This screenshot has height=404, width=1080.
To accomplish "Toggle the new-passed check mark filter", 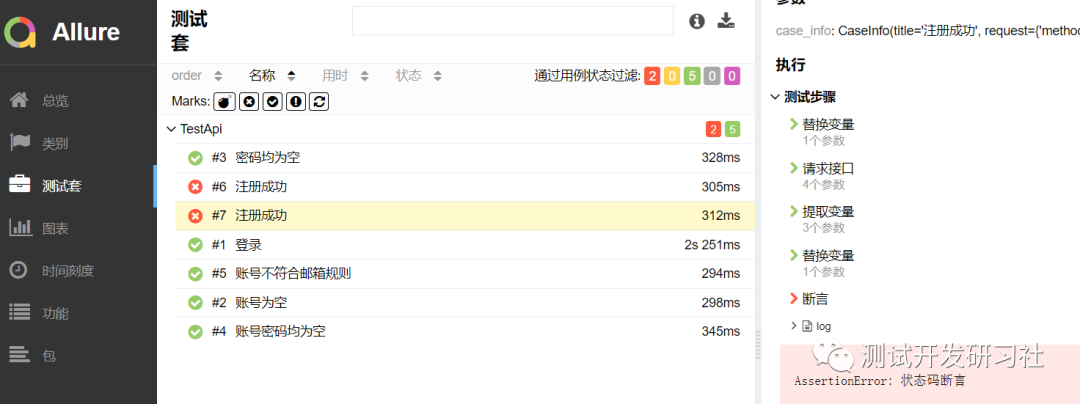I will tap(273, 102).
